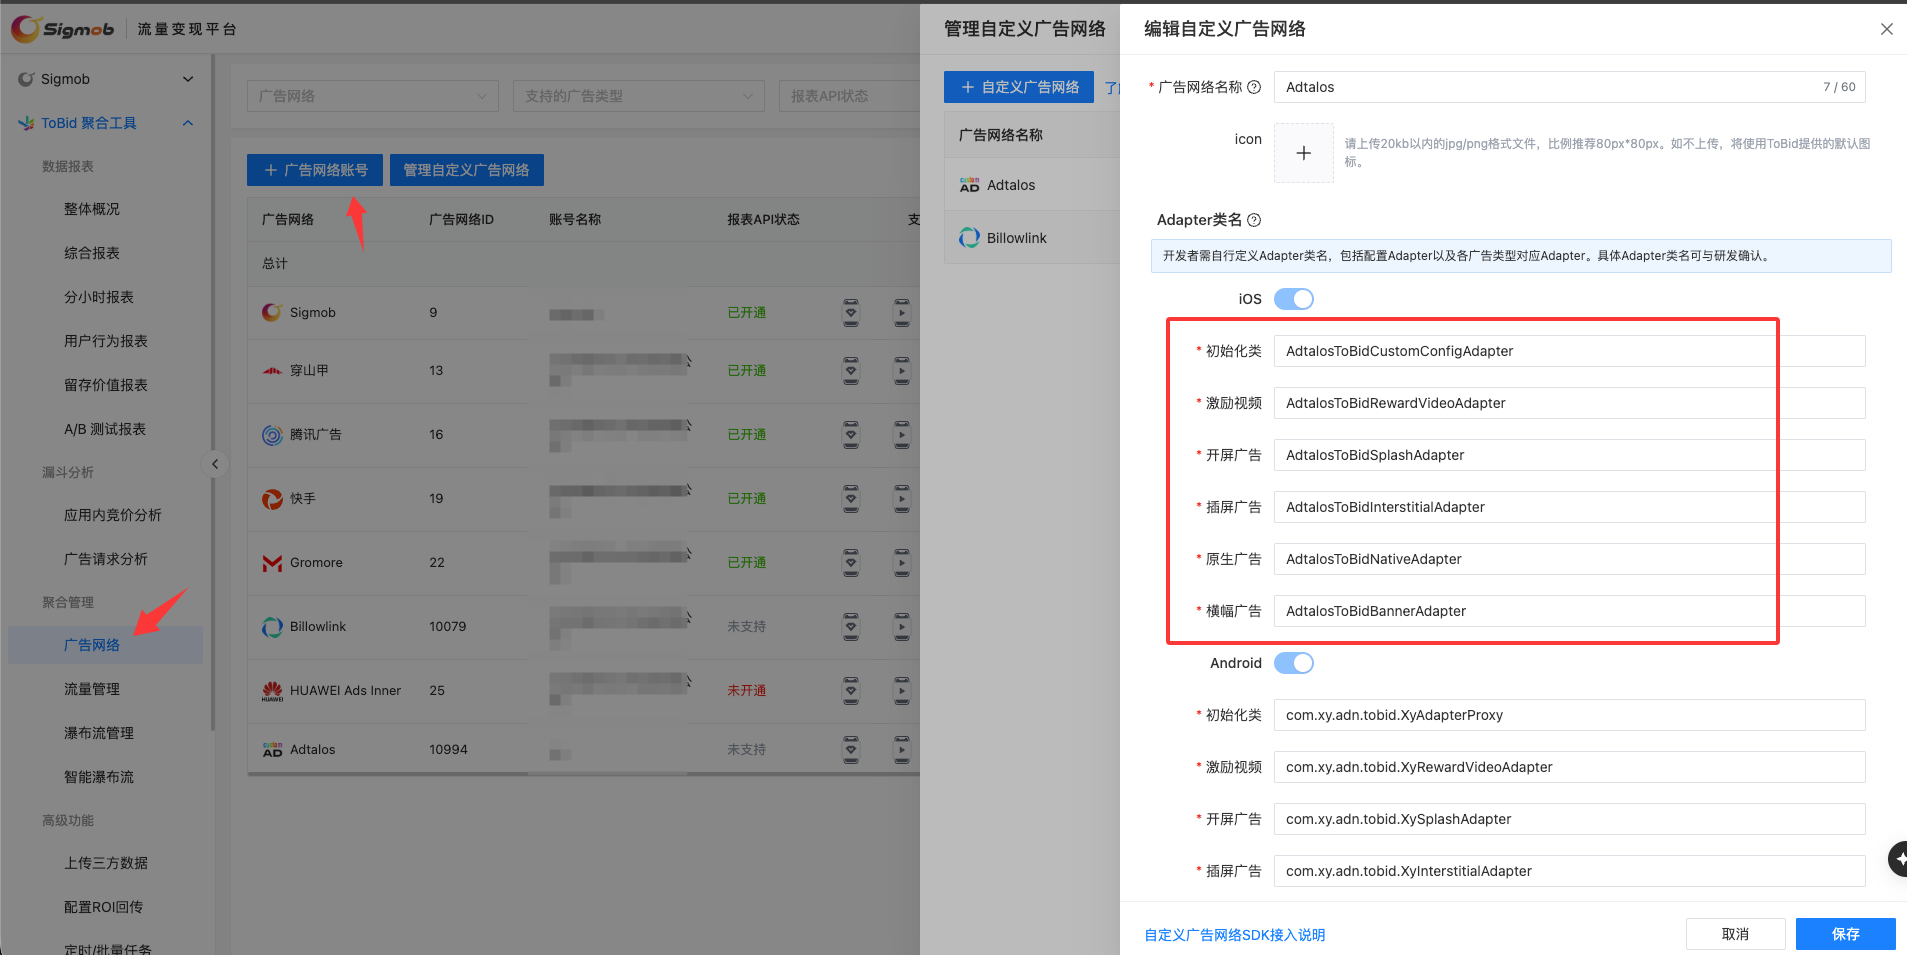Click the AdtalosToBidRewardVideoAdapter input field
1907x955 pixels.
click(1570, 403)
